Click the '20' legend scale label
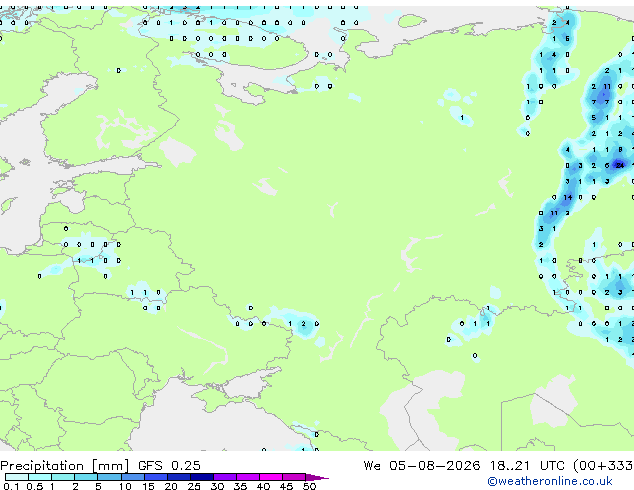 pos(171,486)
